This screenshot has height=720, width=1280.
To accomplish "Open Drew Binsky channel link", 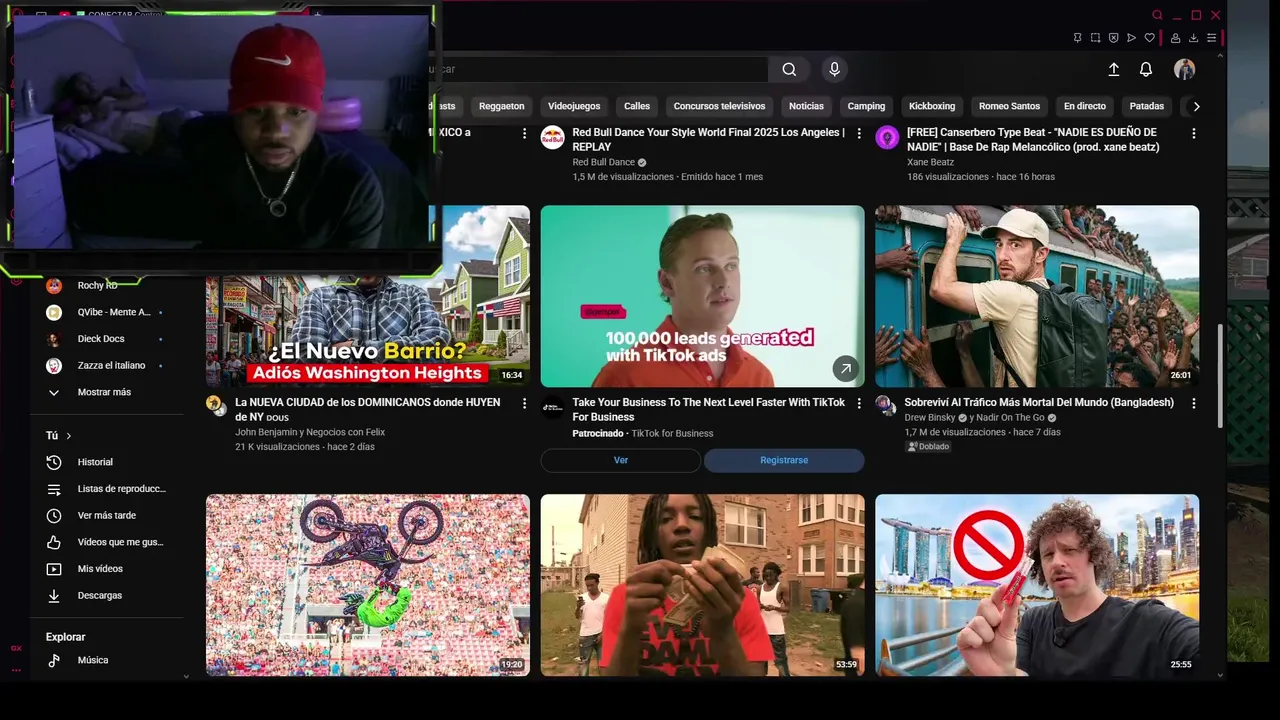I will (x=929, y=418).
